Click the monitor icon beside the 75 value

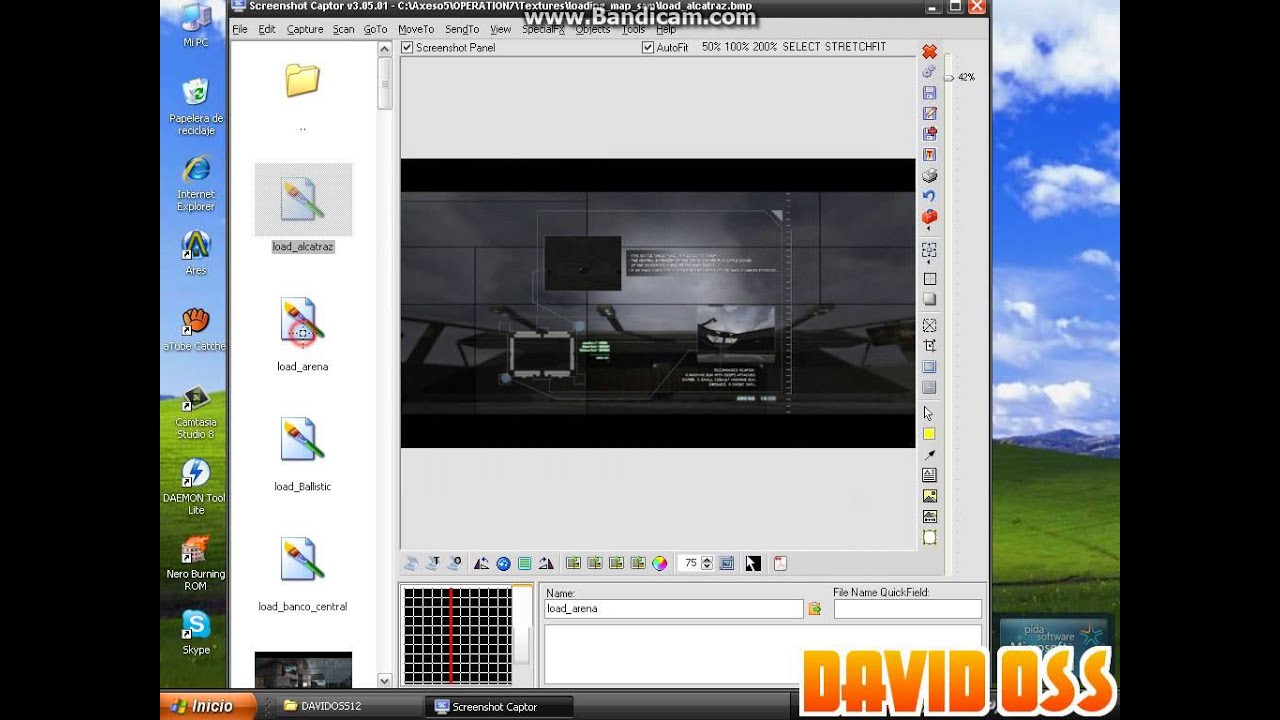click(727, 563)
